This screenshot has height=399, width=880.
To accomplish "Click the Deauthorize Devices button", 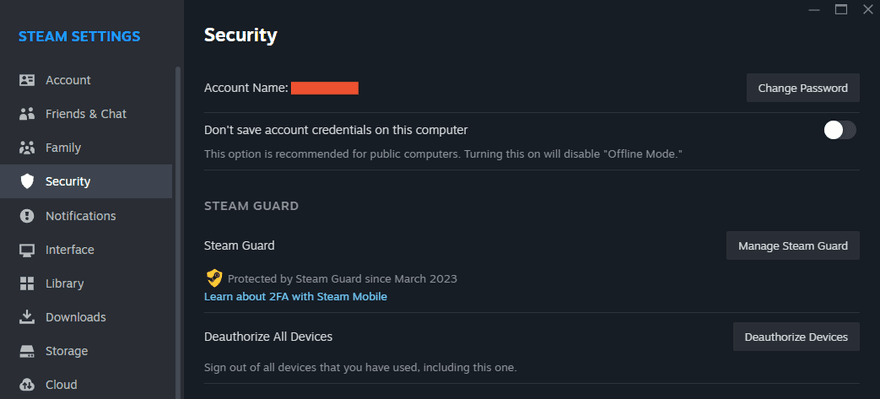I will click(796, 337).
